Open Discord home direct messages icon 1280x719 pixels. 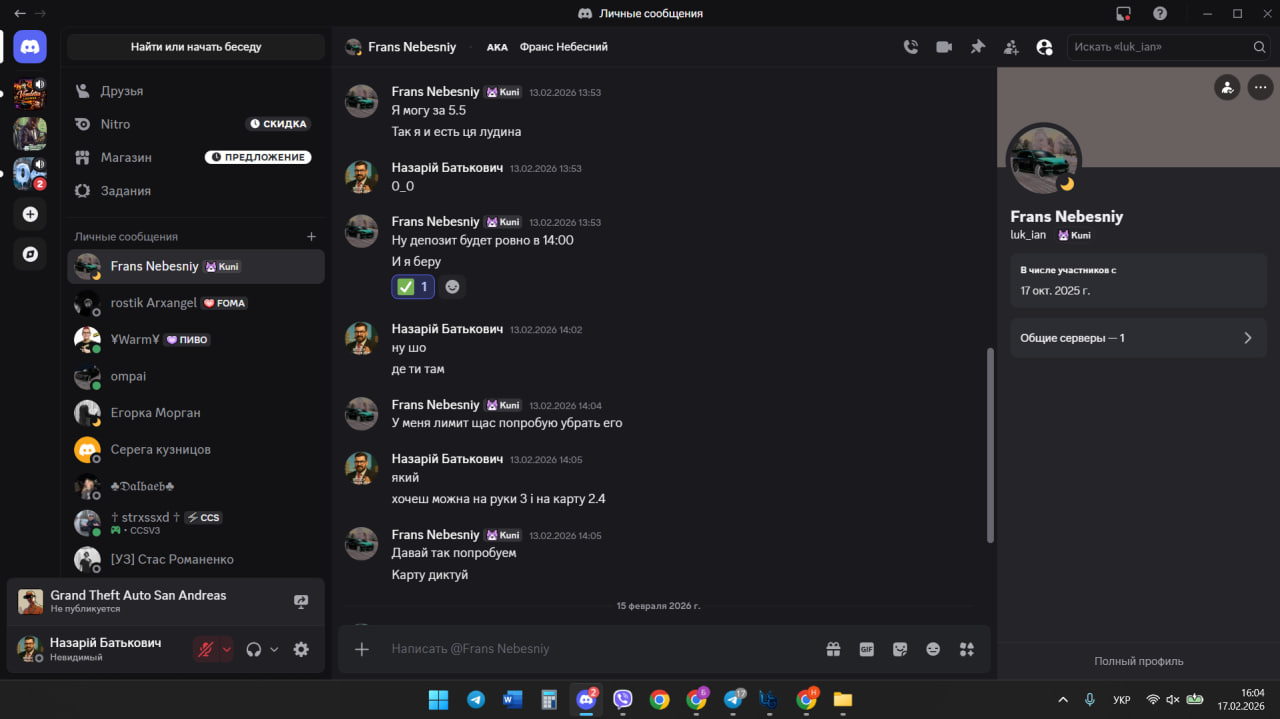coord(30,47)
